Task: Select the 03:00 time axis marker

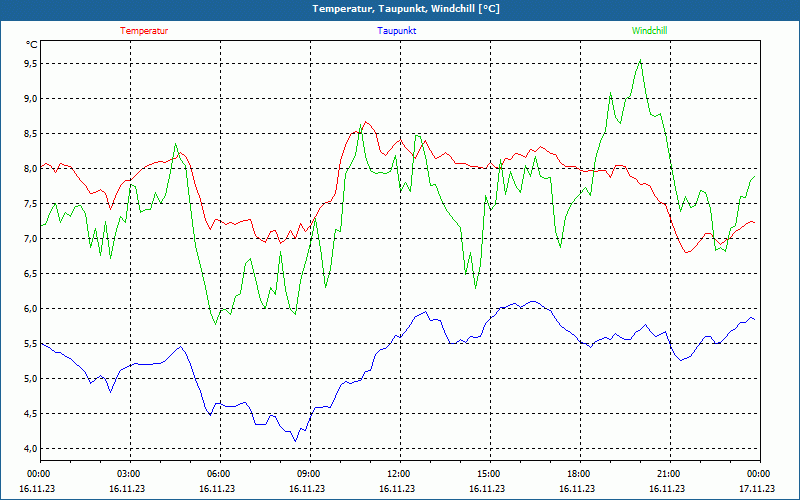Action: click(129, 474)
